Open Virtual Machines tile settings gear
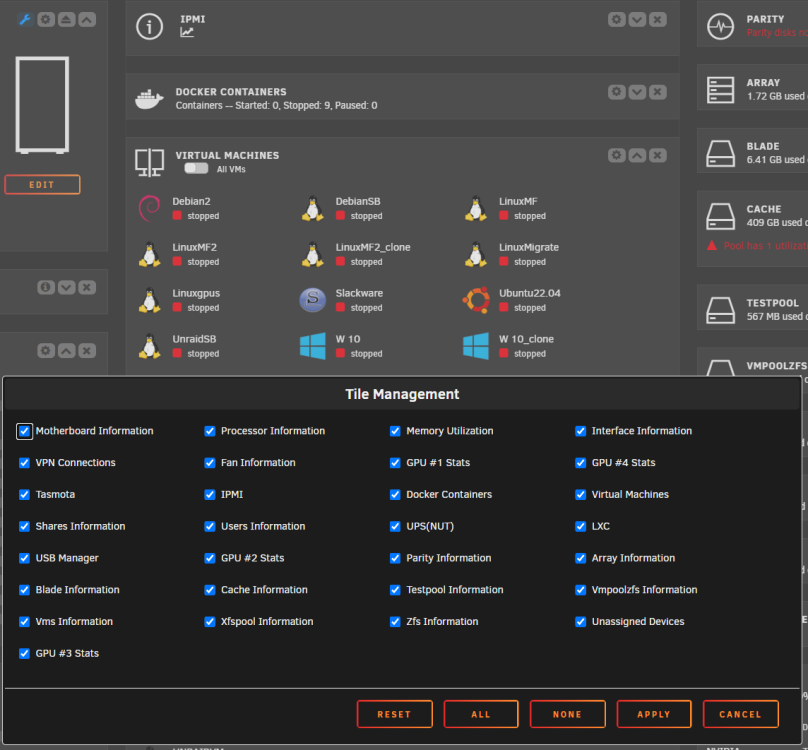This screenshot has width=808, height=750. pos(616,155)
